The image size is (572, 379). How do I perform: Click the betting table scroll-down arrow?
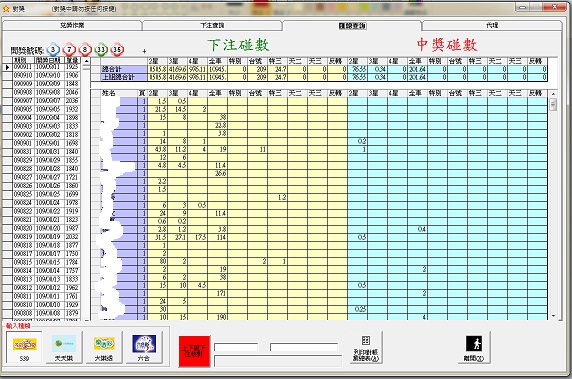tap(553, 316)
